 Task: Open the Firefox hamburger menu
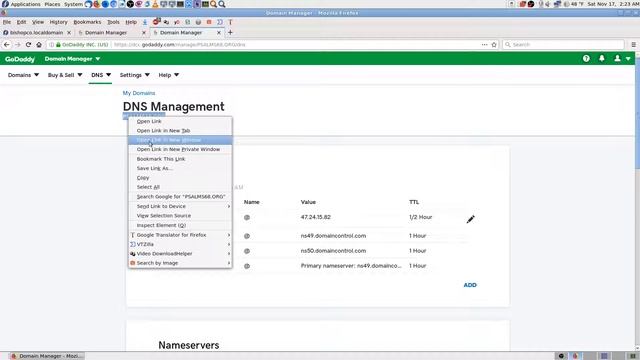pos(633,44)
